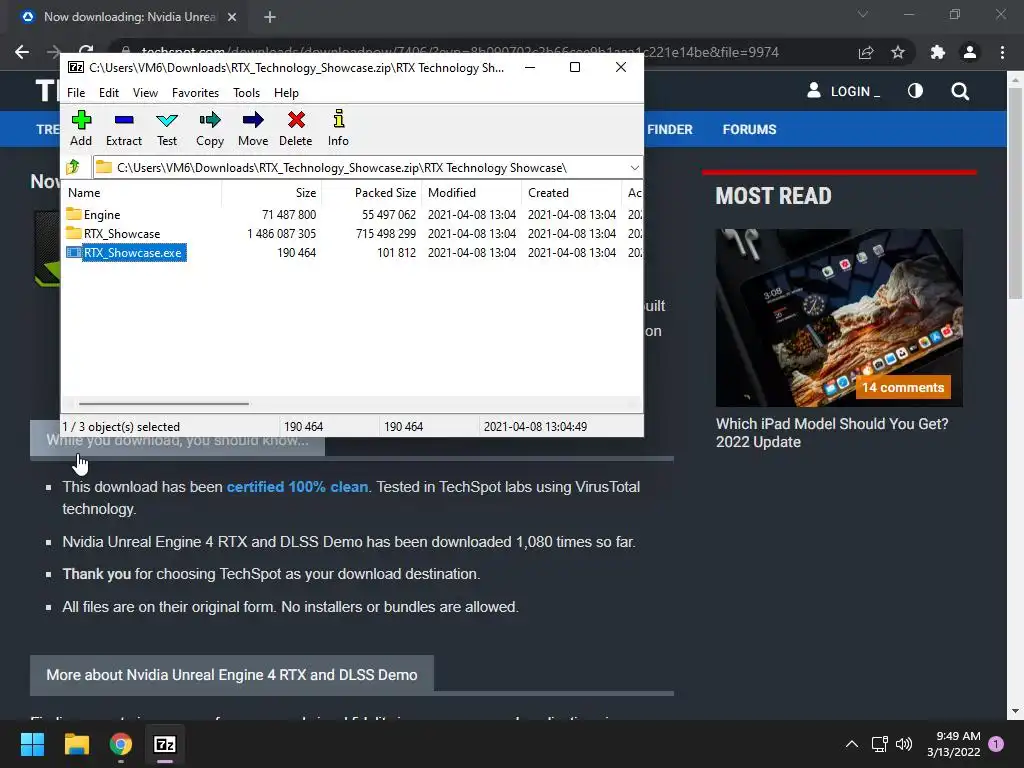Click the More about Nvidia Unreal Engine heading
Screen dimensions: 1024x768
click(x=232, y=675)
